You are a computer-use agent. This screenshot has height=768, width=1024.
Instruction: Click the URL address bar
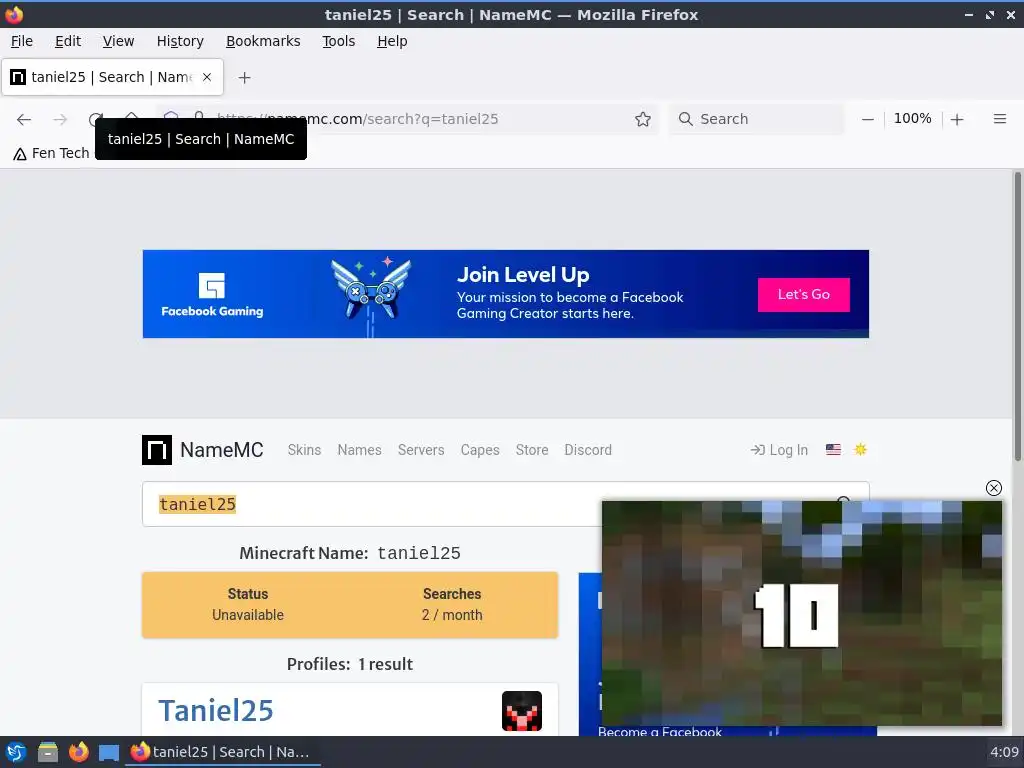click(x=408, y=119)
